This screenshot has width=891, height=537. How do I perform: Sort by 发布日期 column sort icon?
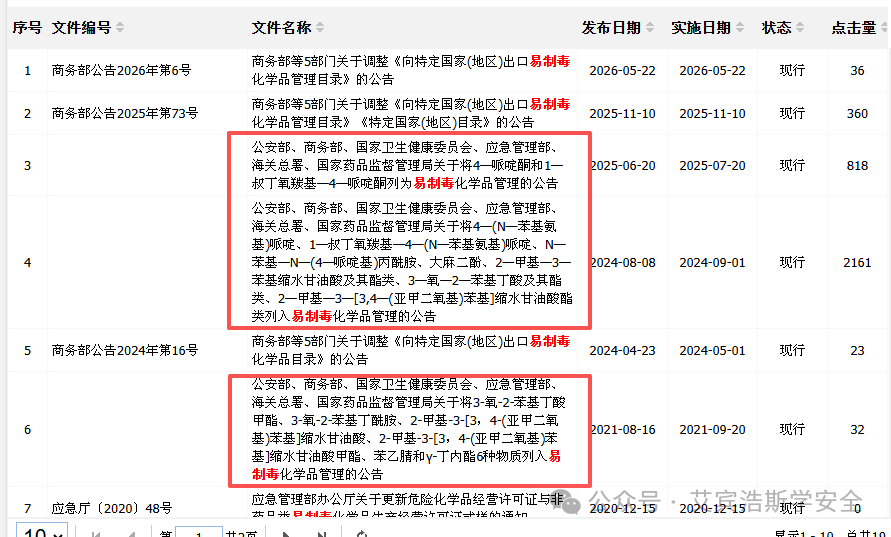click(650, 27)
